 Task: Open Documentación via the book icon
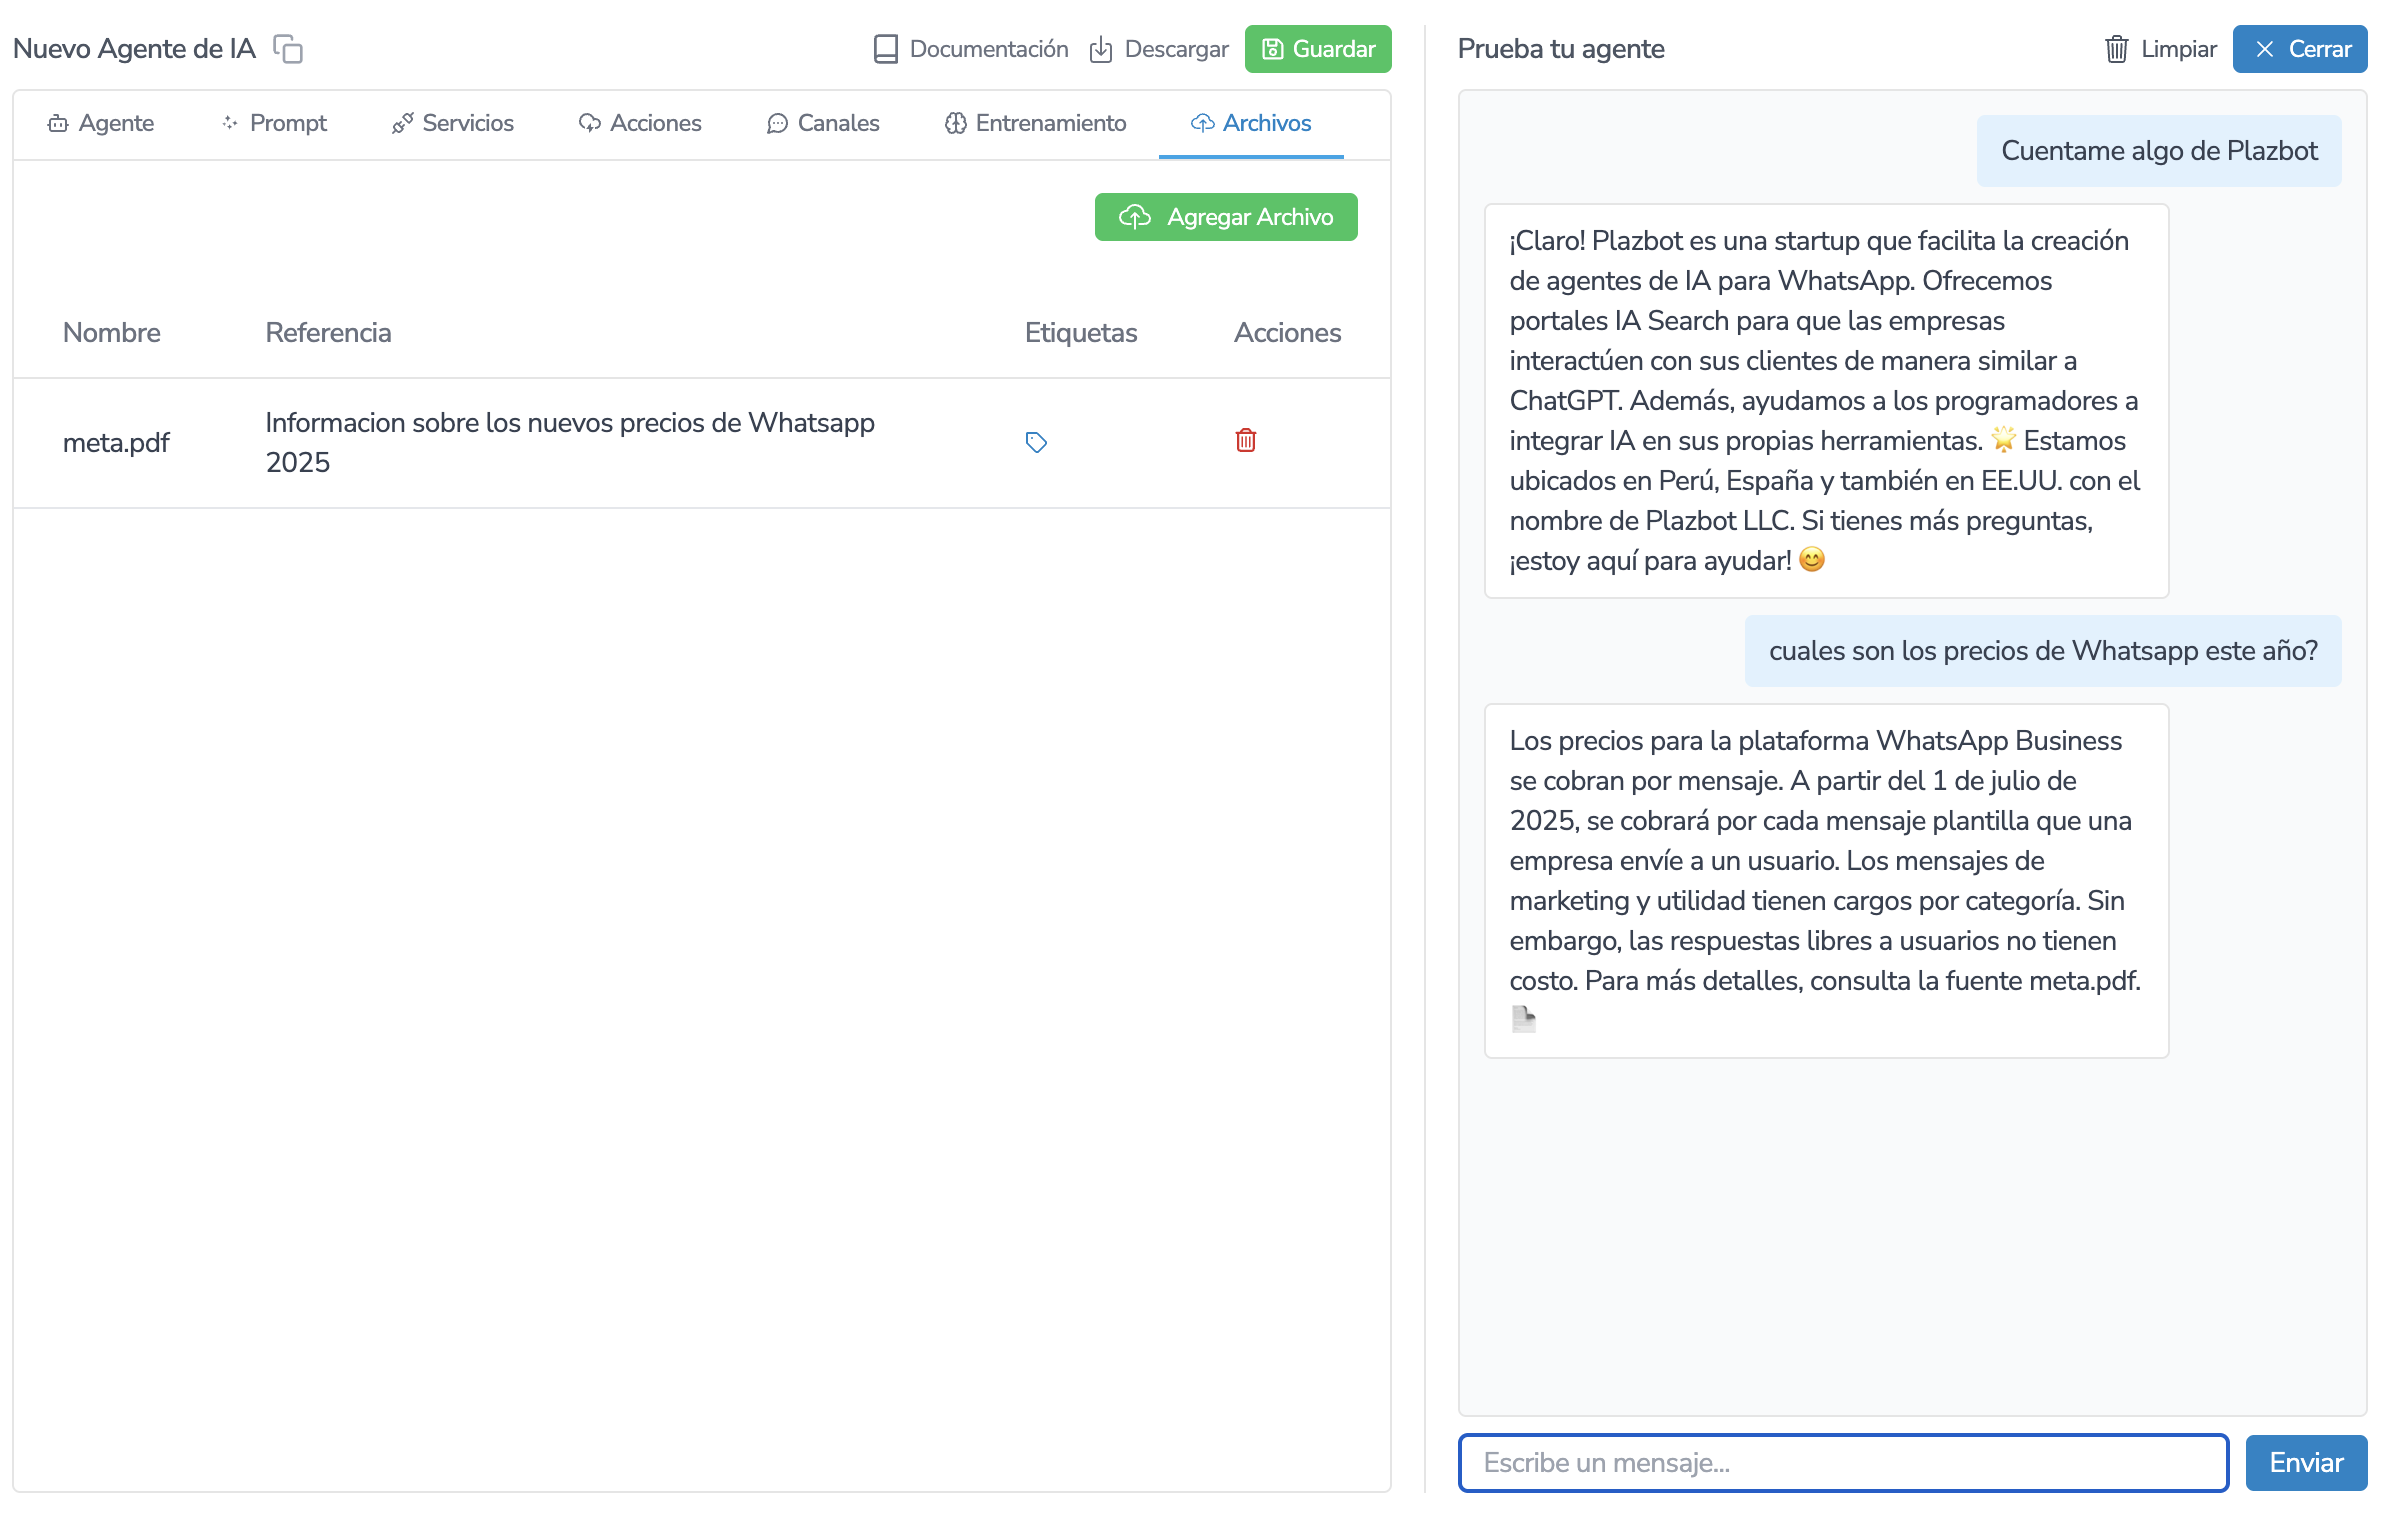[x=885, y=49]
